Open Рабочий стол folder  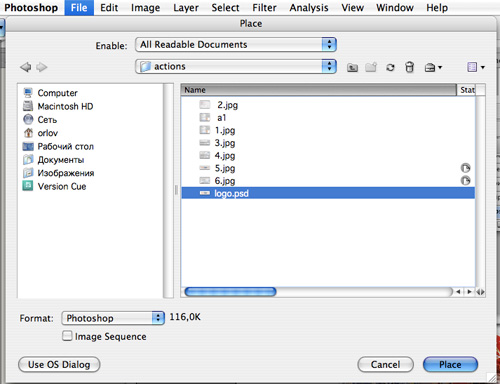[58, 146]
